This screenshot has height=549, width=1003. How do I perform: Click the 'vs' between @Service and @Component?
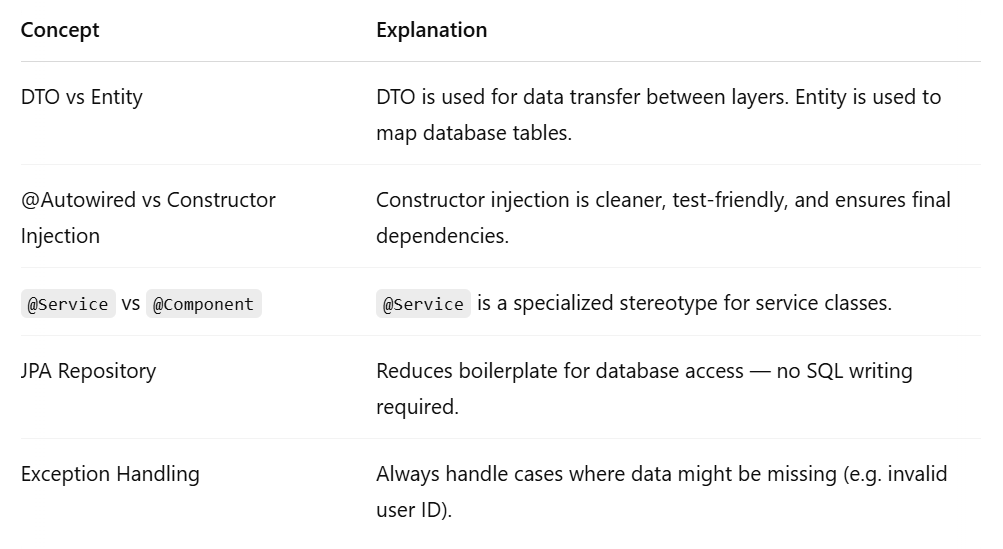click(130, 303)
